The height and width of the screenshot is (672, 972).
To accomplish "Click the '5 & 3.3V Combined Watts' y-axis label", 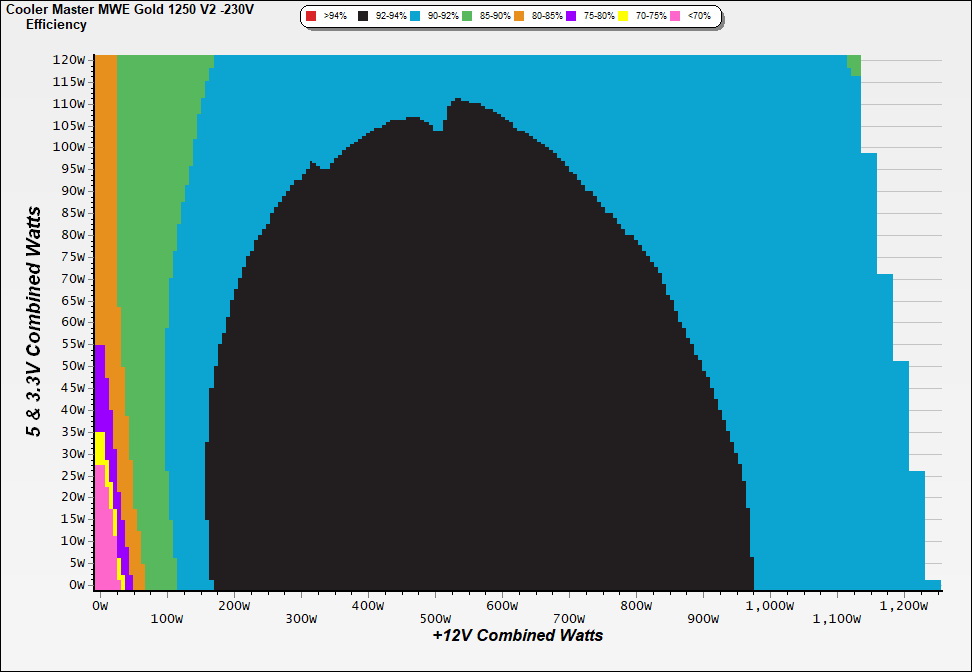I will click(34, 321).
